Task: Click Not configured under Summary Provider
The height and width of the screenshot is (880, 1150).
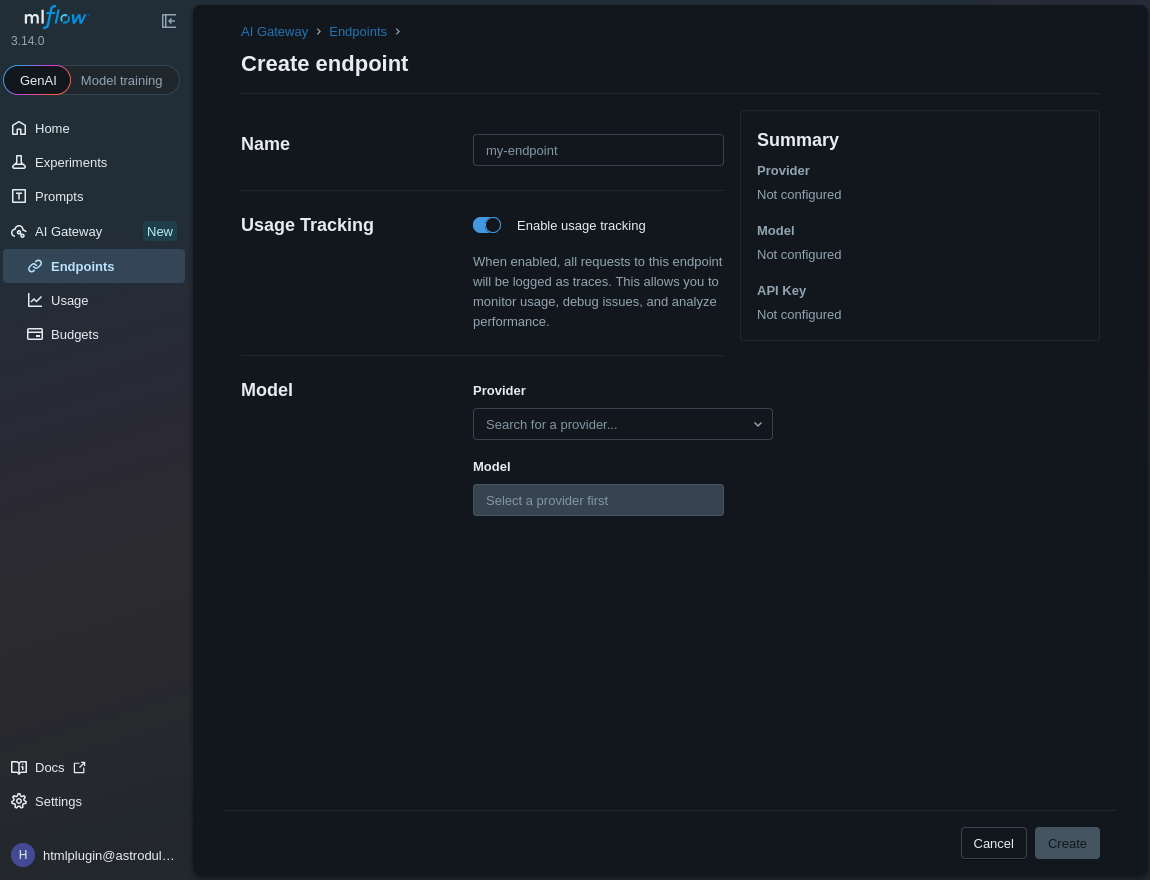Action: [799, 194]
